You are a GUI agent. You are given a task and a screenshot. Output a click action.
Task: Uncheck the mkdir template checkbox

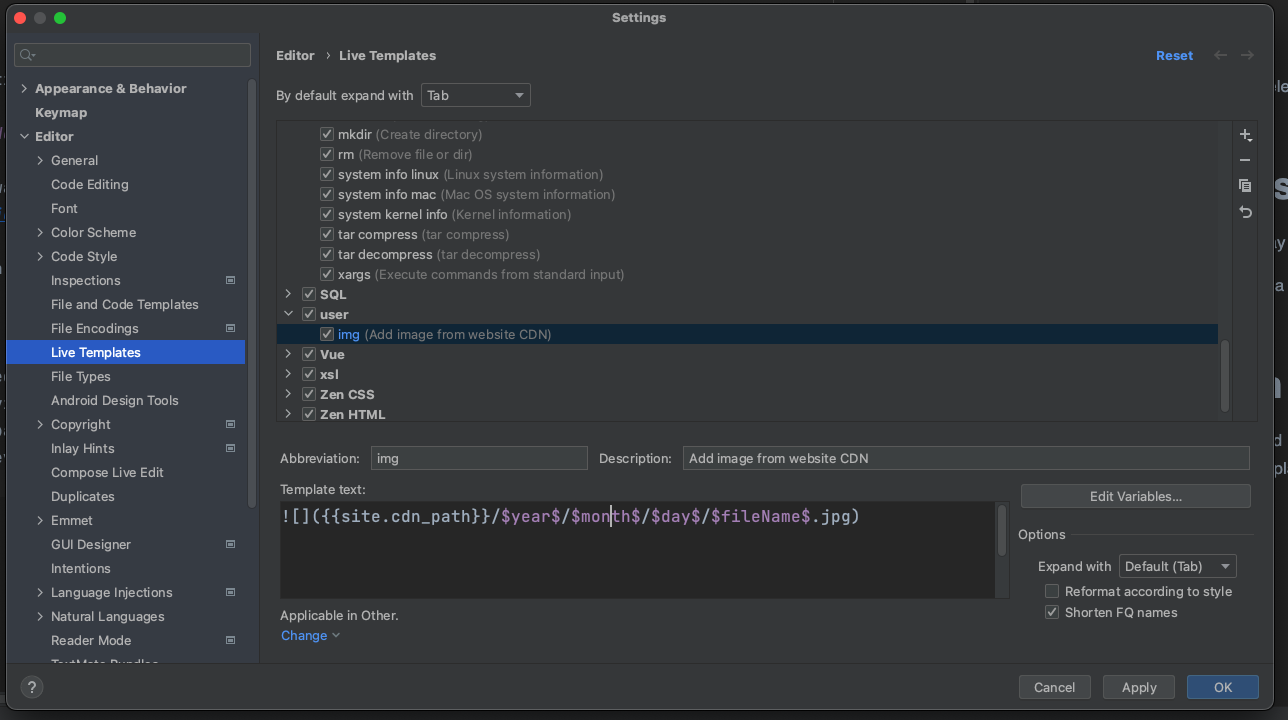point(327,134)
